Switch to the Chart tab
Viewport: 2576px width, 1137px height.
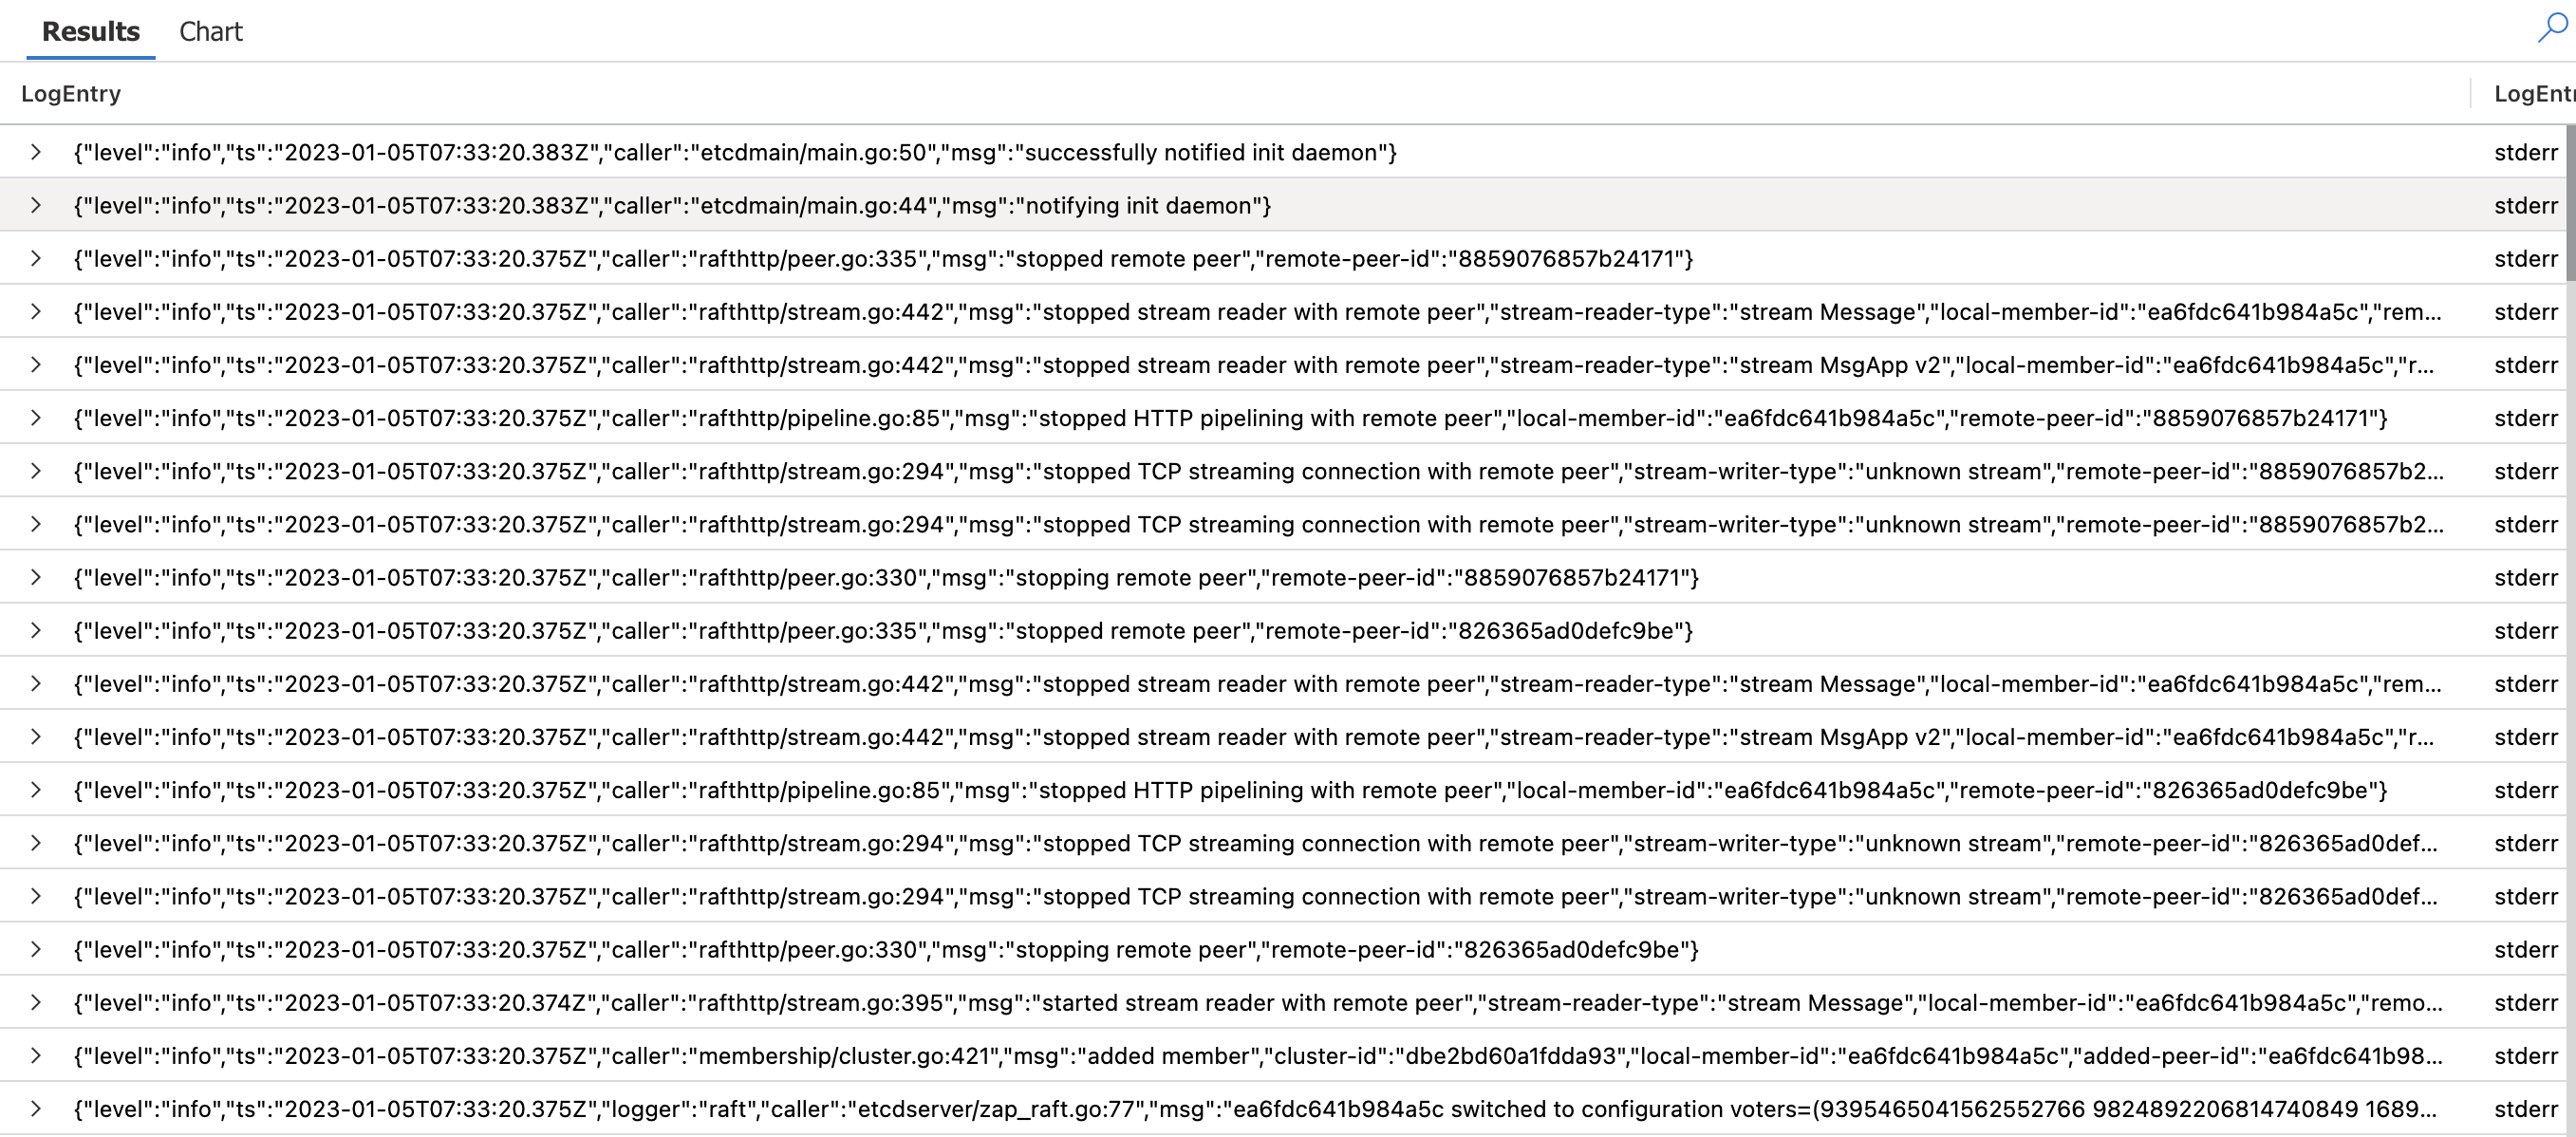(210, 32)
